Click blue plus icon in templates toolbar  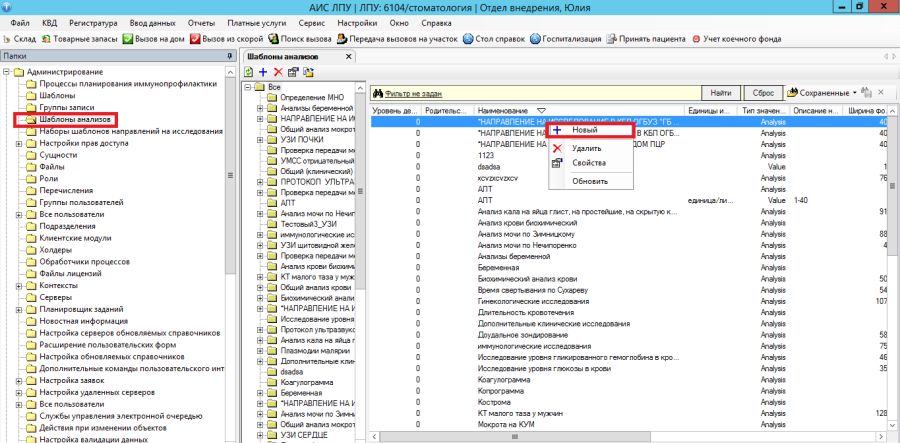click(263, 72)
